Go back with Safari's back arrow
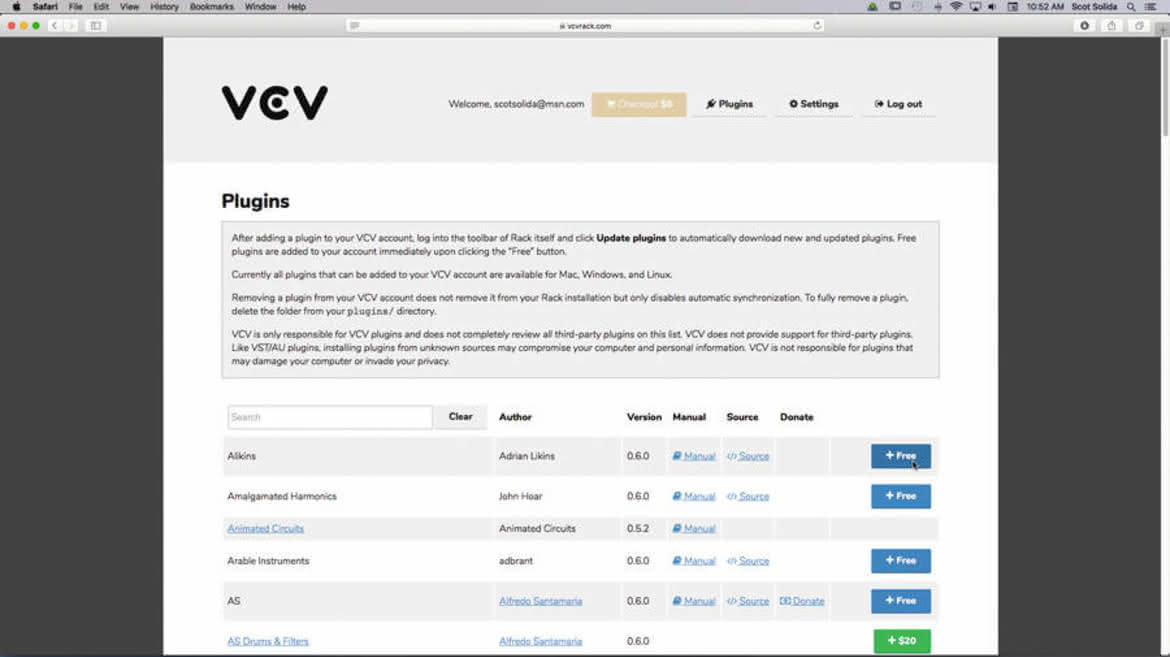Screen dimensions: 1170x657 pyautogui.click(x=54, y=25)
